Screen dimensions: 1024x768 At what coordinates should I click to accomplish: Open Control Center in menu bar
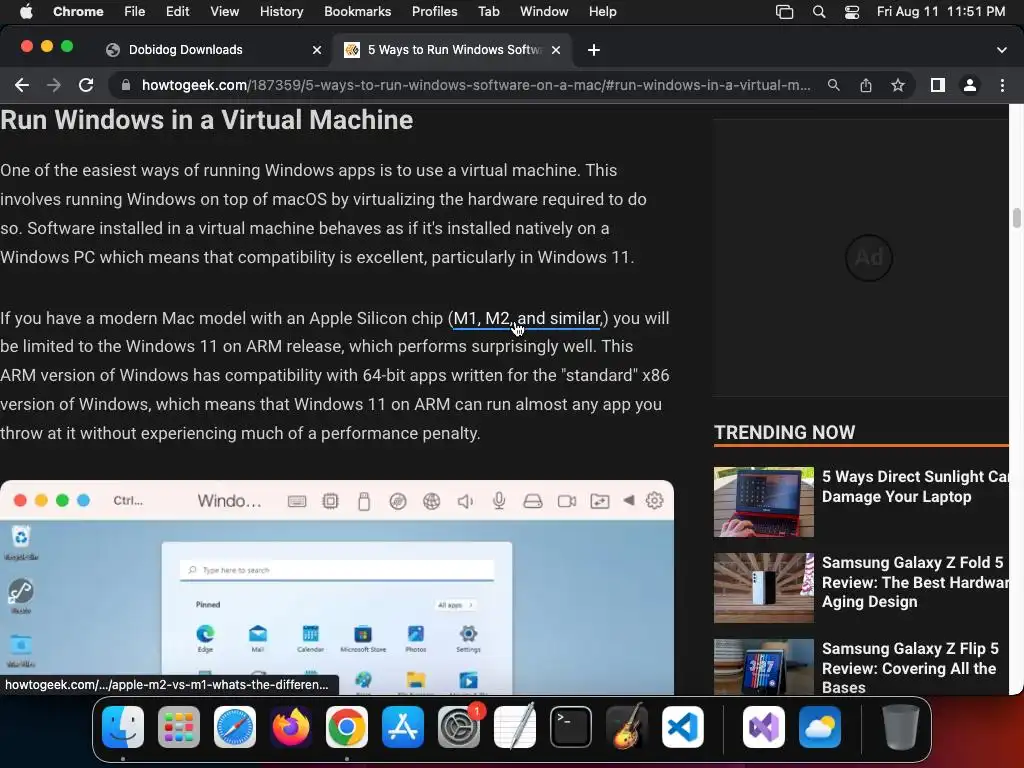click(x=852, y=11)
